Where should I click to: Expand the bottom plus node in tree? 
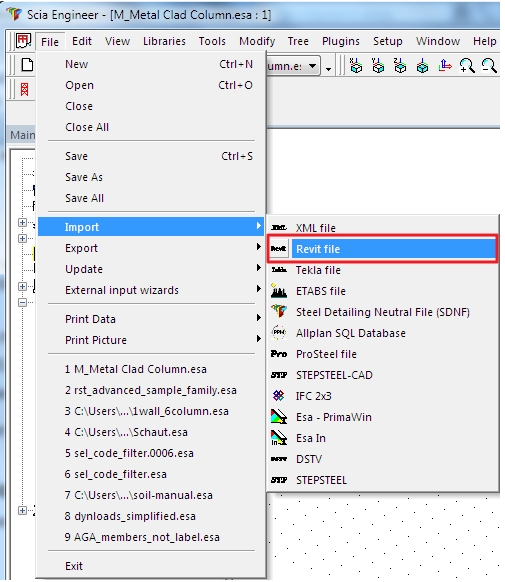[22, 510]
